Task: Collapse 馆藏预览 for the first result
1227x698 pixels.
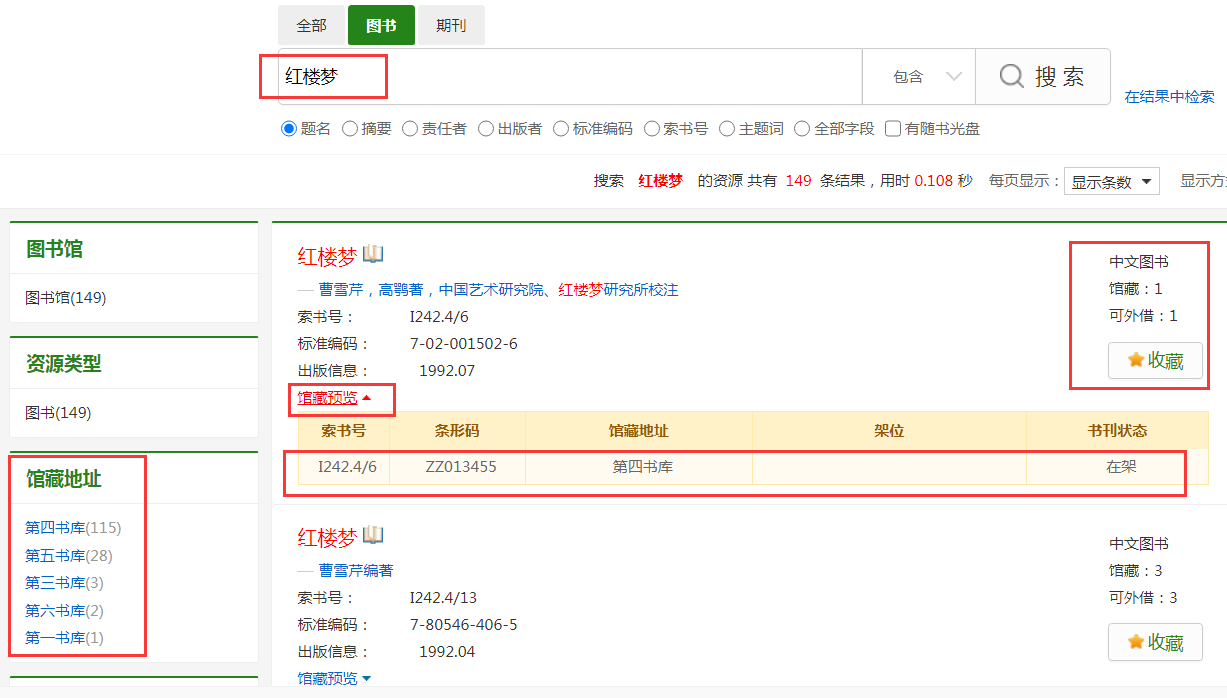Action: tap(334, 398)
